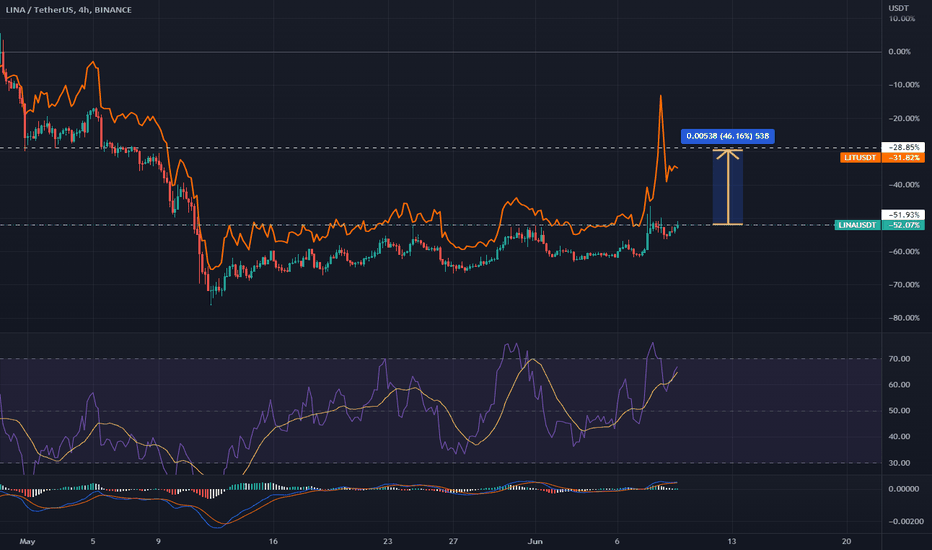Click the RSI 70.00 scale label
932x550 pixels.
pos(899,359)
